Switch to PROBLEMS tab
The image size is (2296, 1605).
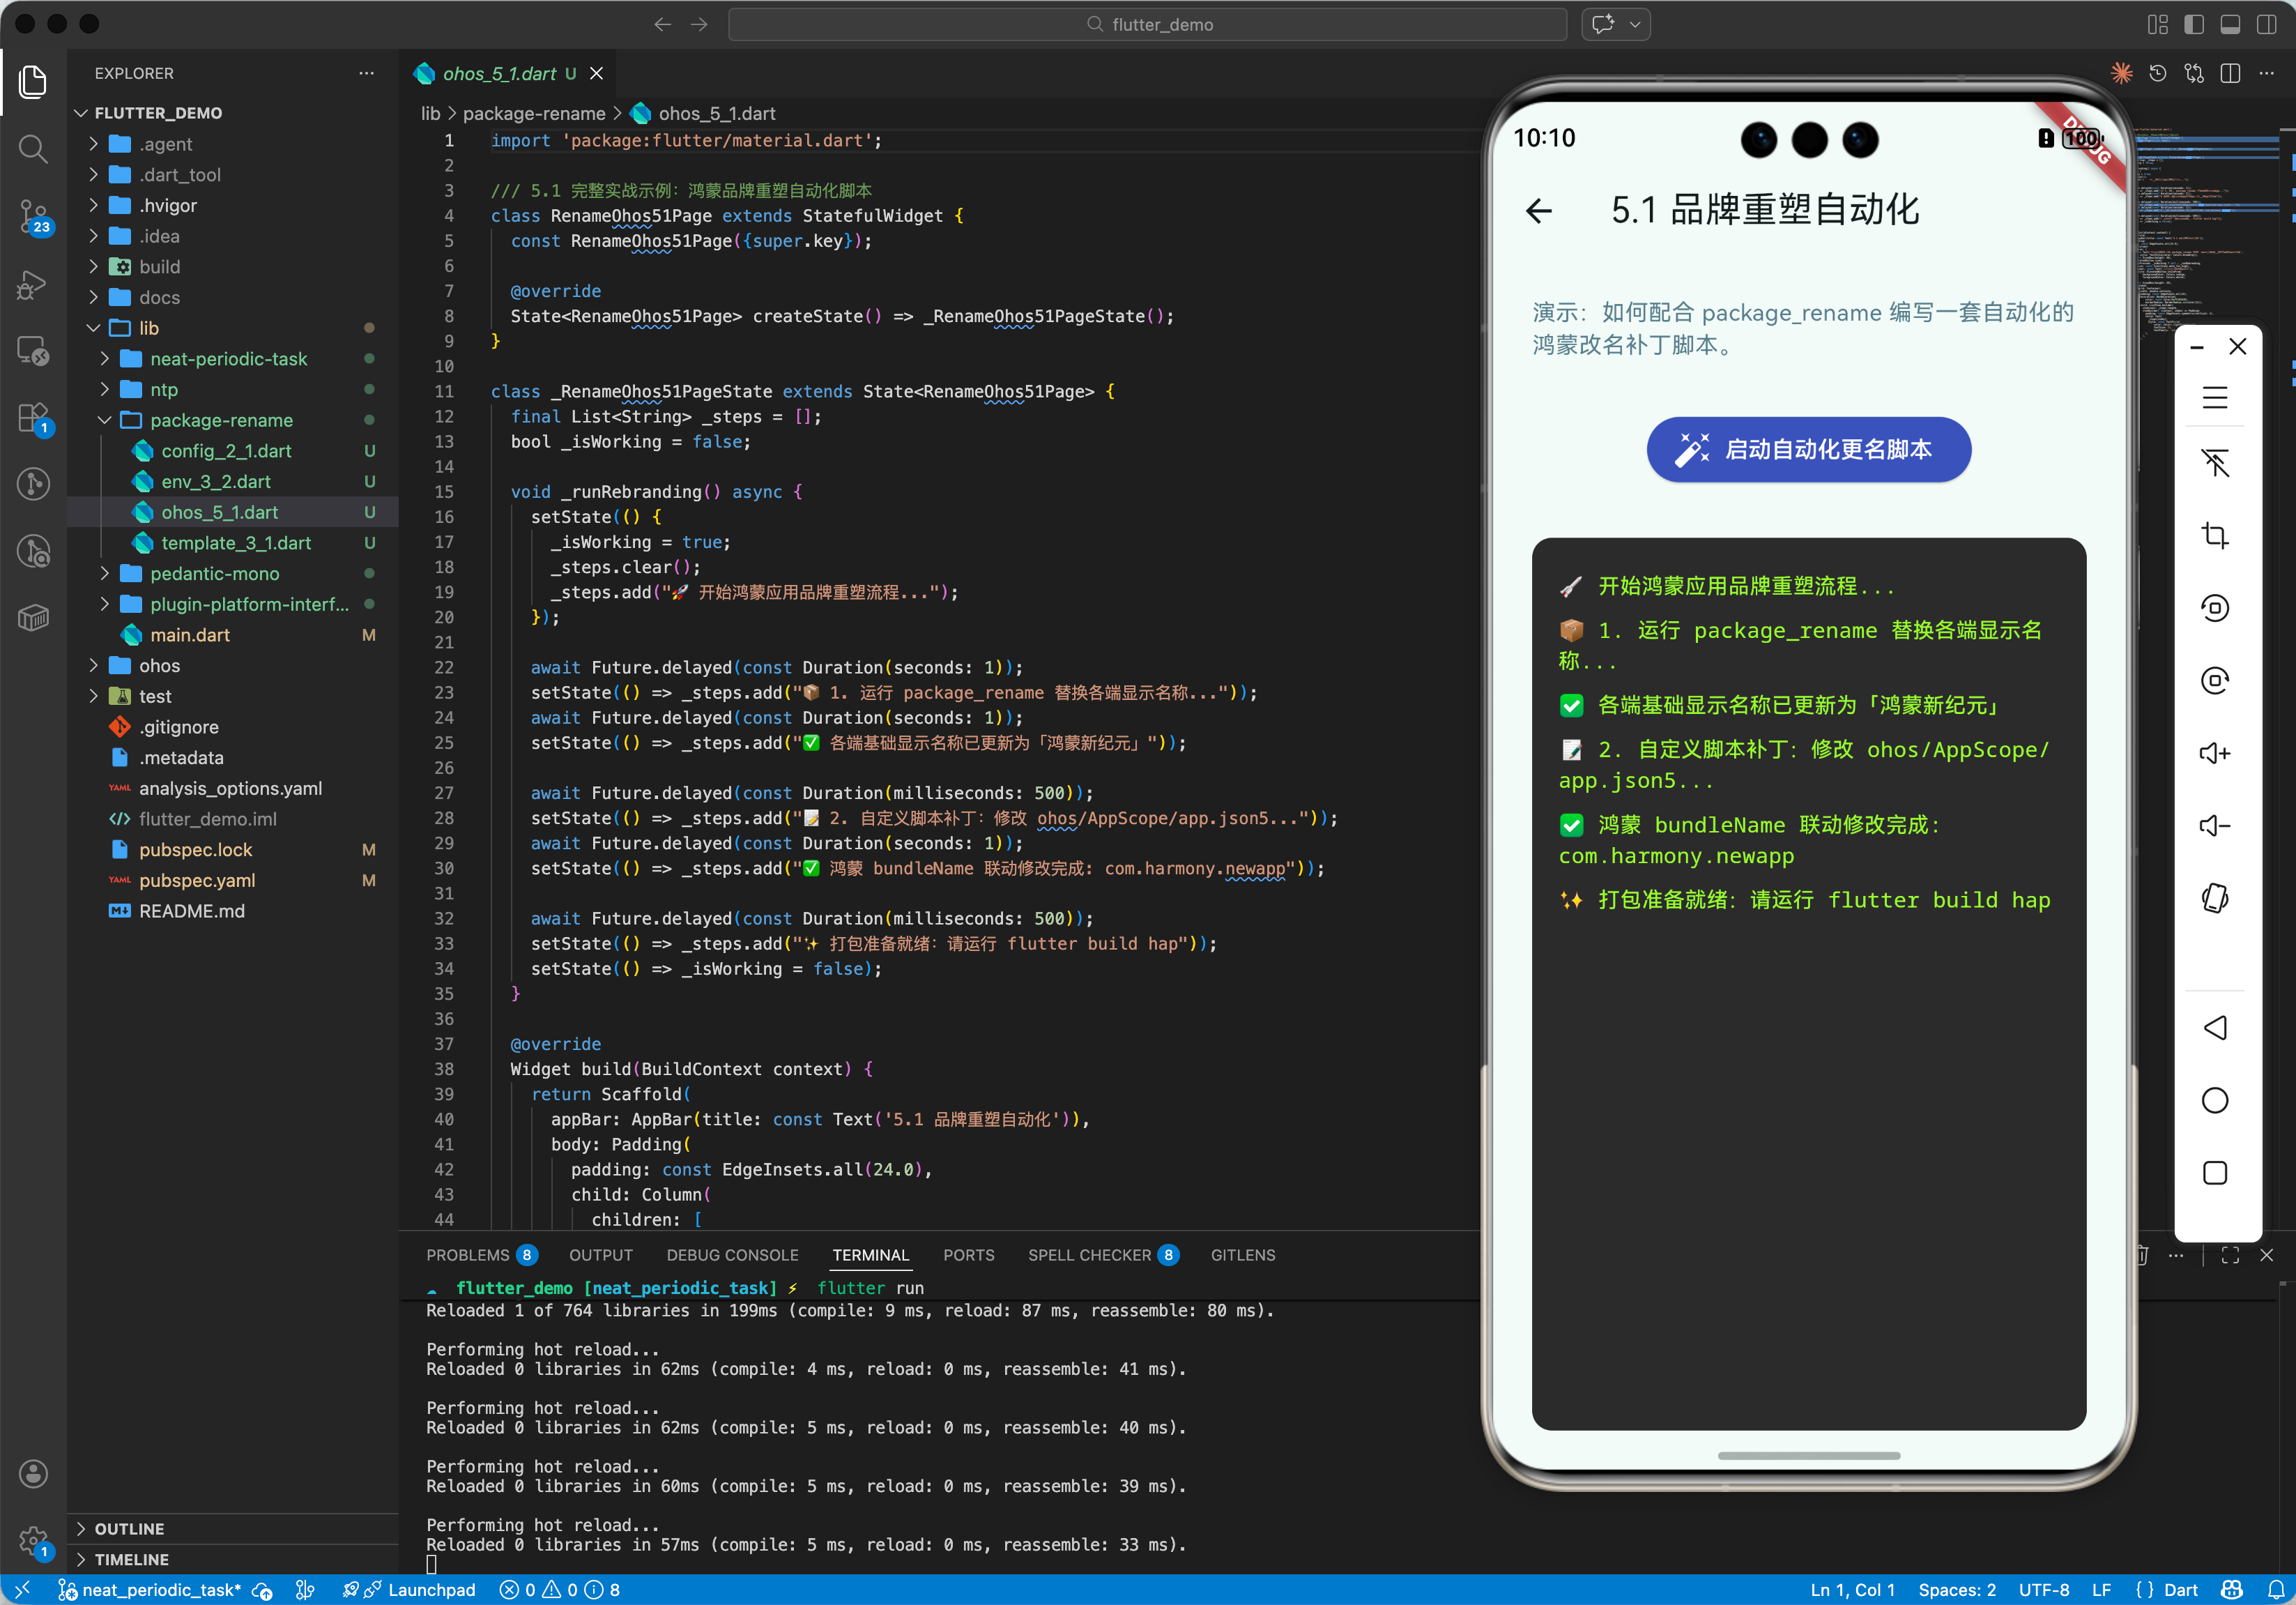(468, 1254)
